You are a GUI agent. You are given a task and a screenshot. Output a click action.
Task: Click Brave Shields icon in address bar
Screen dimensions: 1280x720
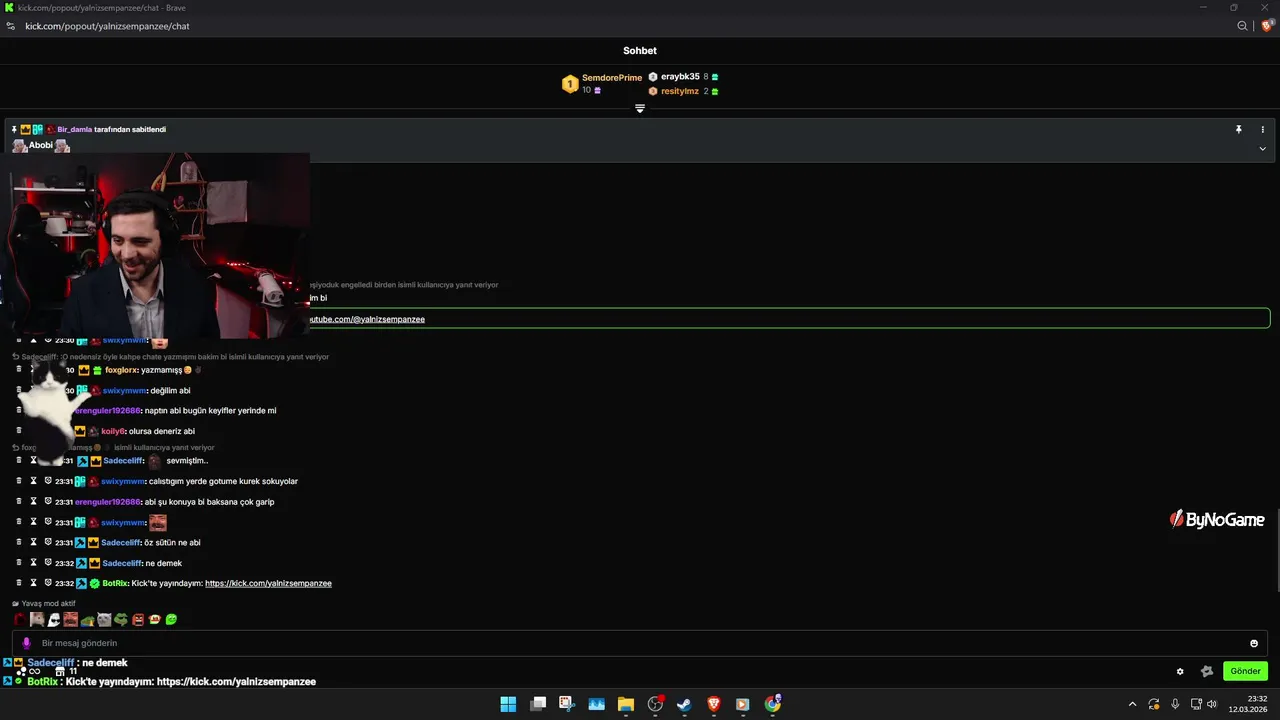pos(1267,26)
